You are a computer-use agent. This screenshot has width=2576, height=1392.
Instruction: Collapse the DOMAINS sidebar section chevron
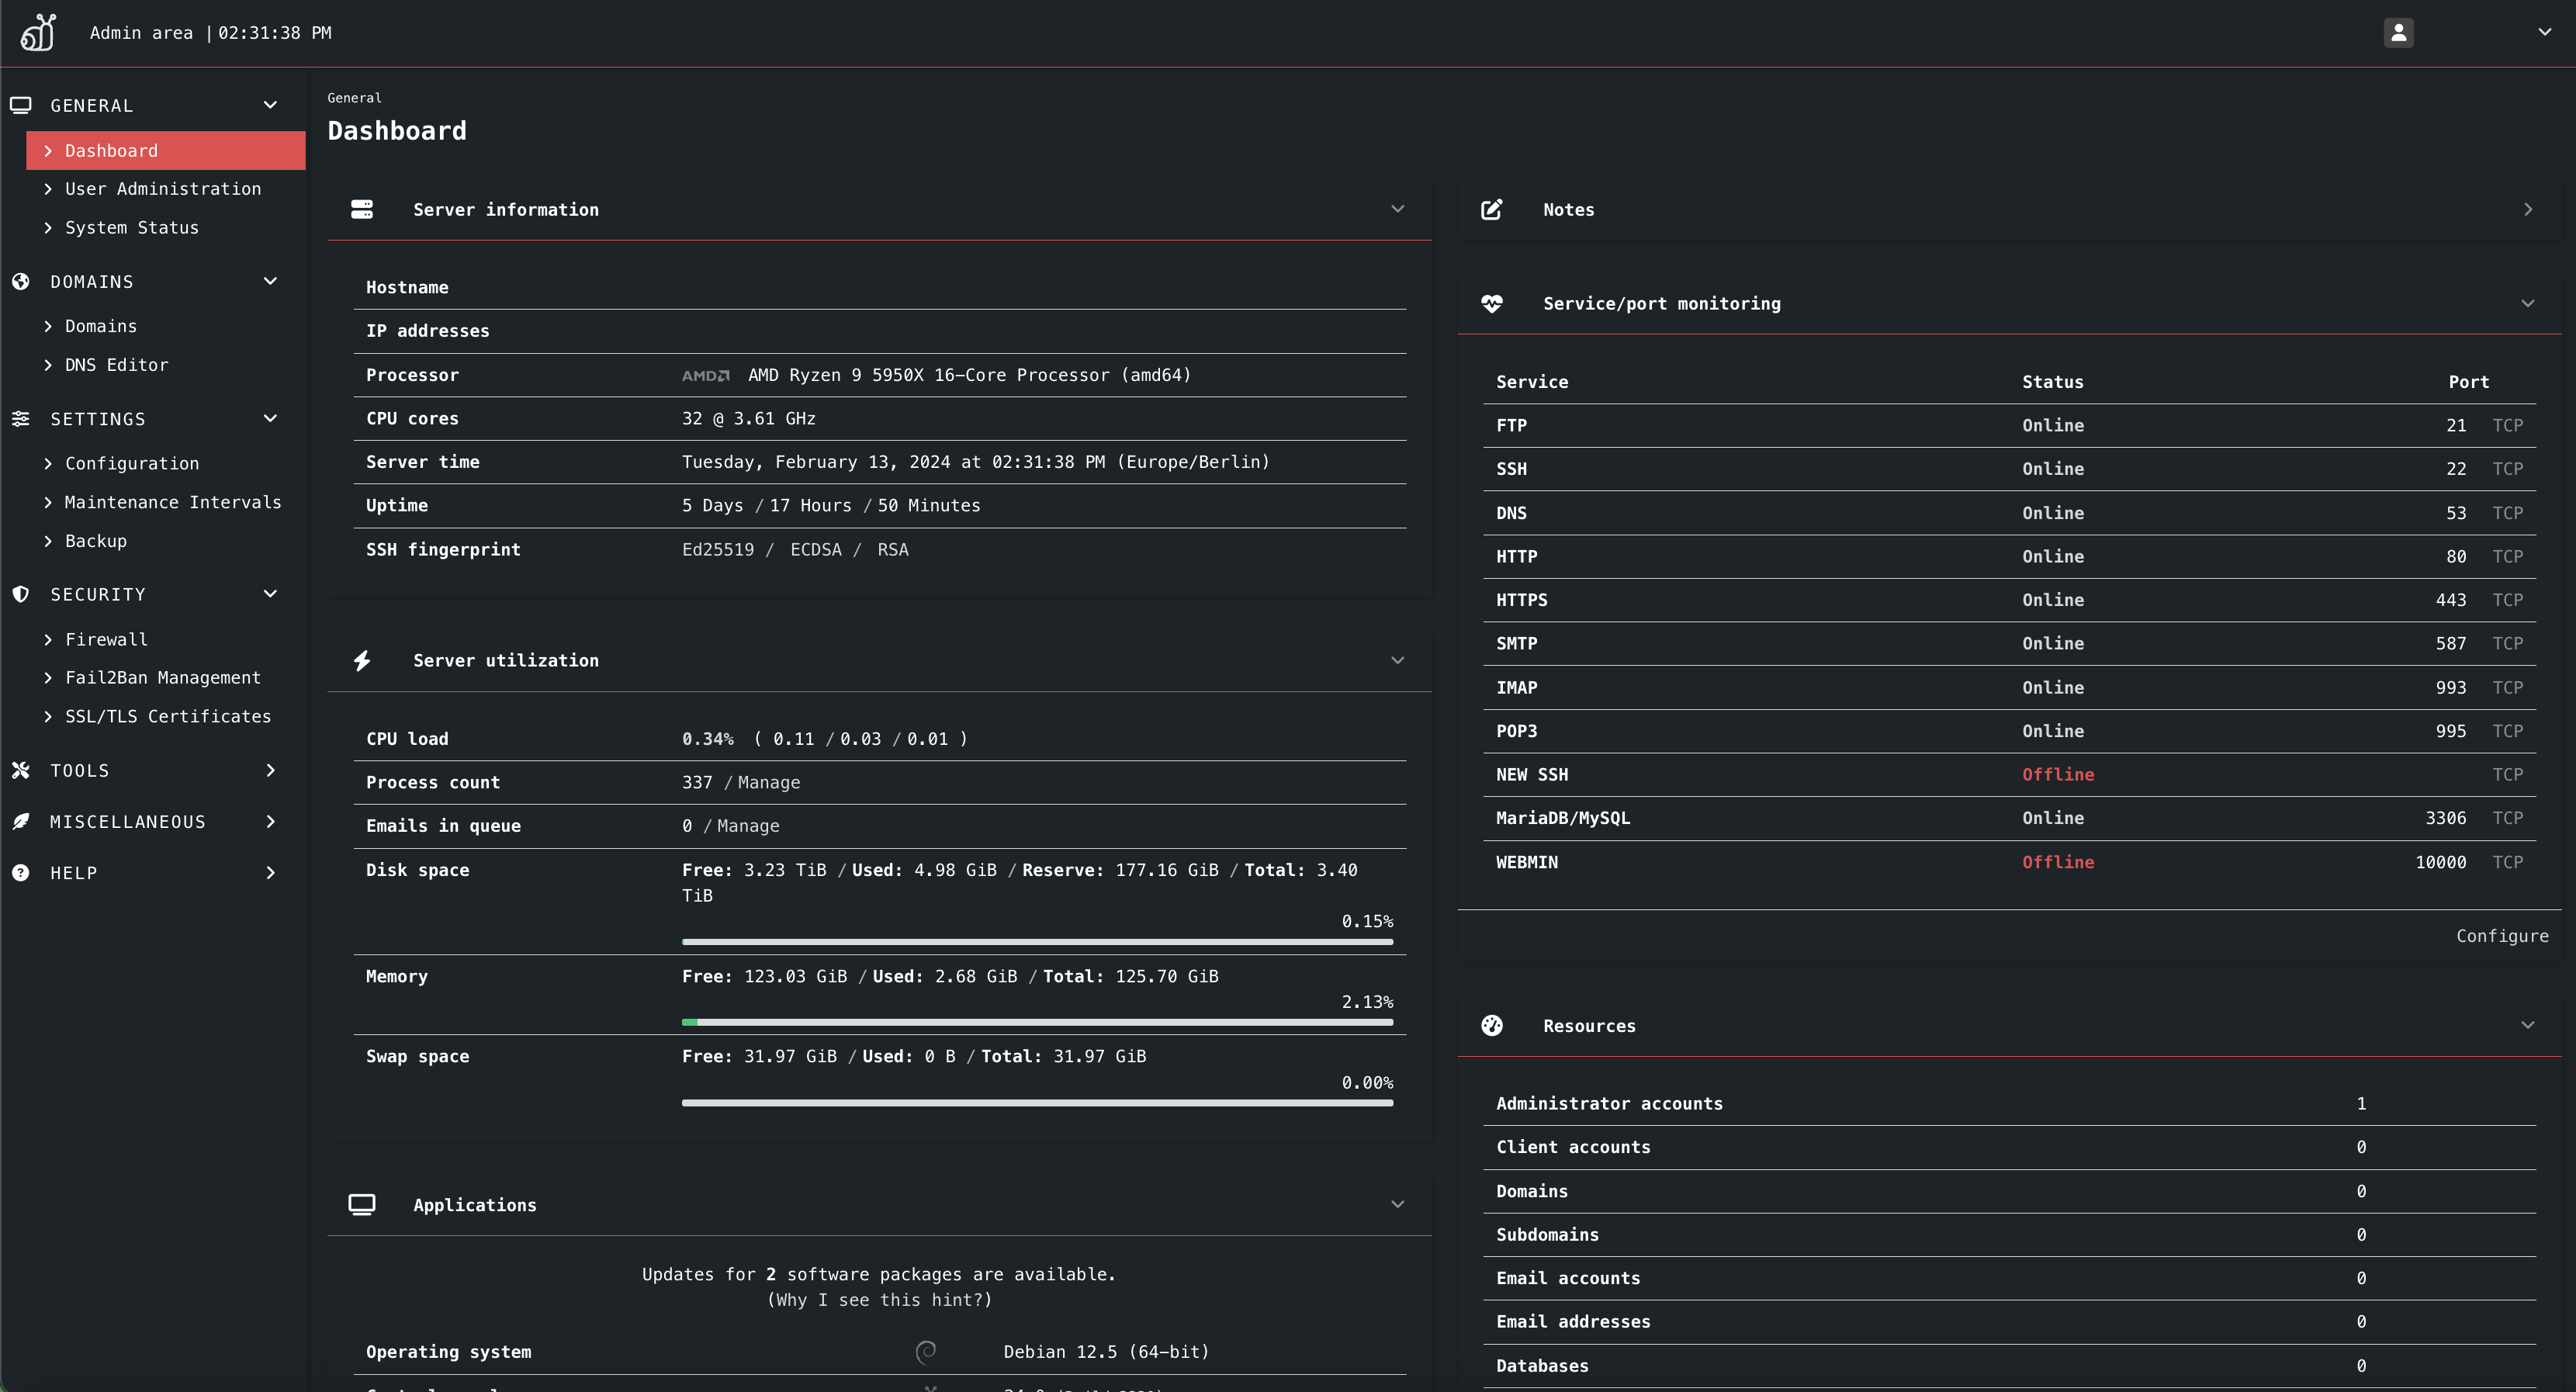270,281
